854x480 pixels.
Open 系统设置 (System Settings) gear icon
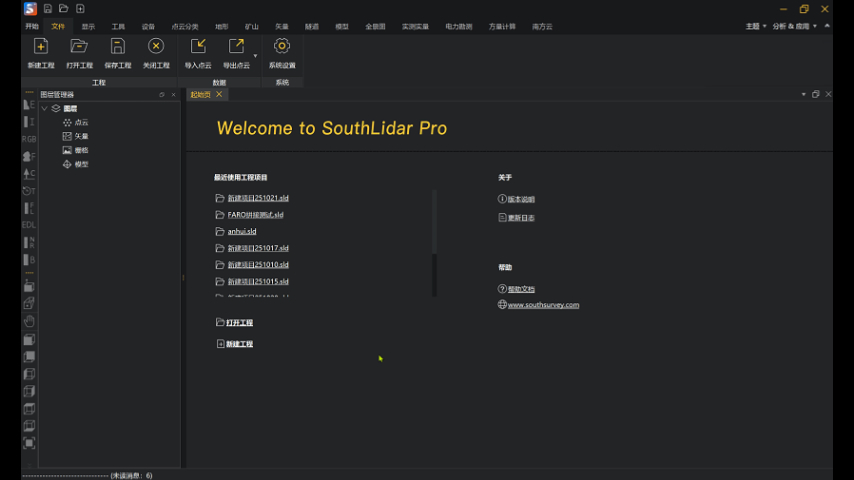pos(282,47)
